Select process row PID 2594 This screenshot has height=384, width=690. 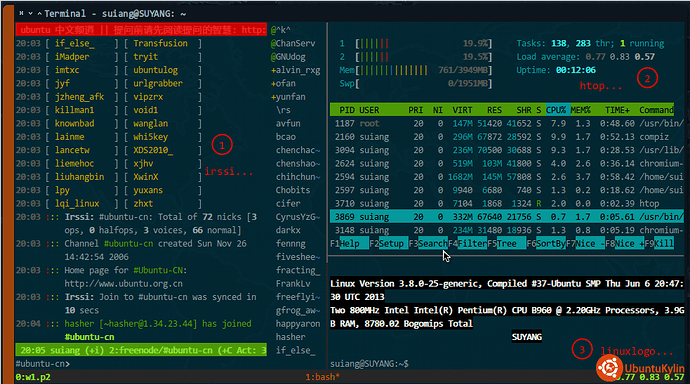click(x=506, y=177)
